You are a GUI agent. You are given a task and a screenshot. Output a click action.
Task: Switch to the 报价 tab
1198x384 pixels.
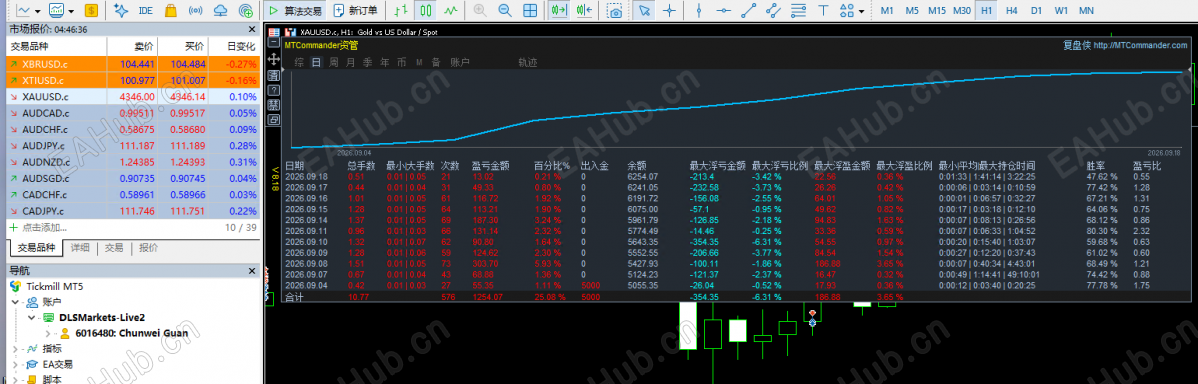click(147, 247)
